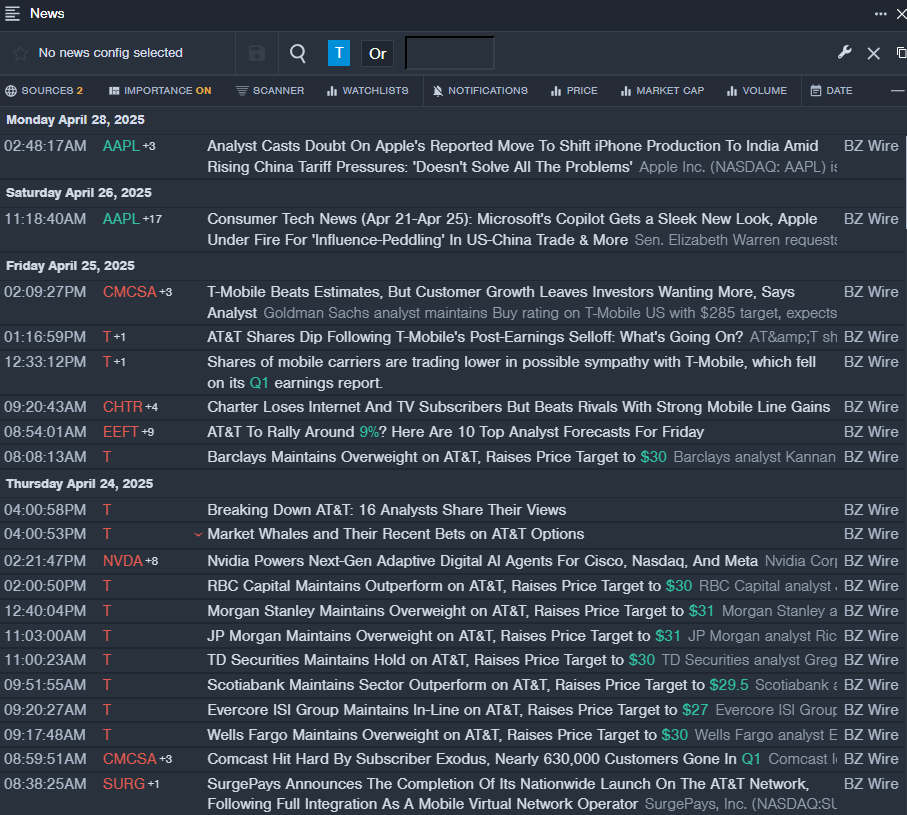Select the Comcast Hit Hard headline

(484, 759)
